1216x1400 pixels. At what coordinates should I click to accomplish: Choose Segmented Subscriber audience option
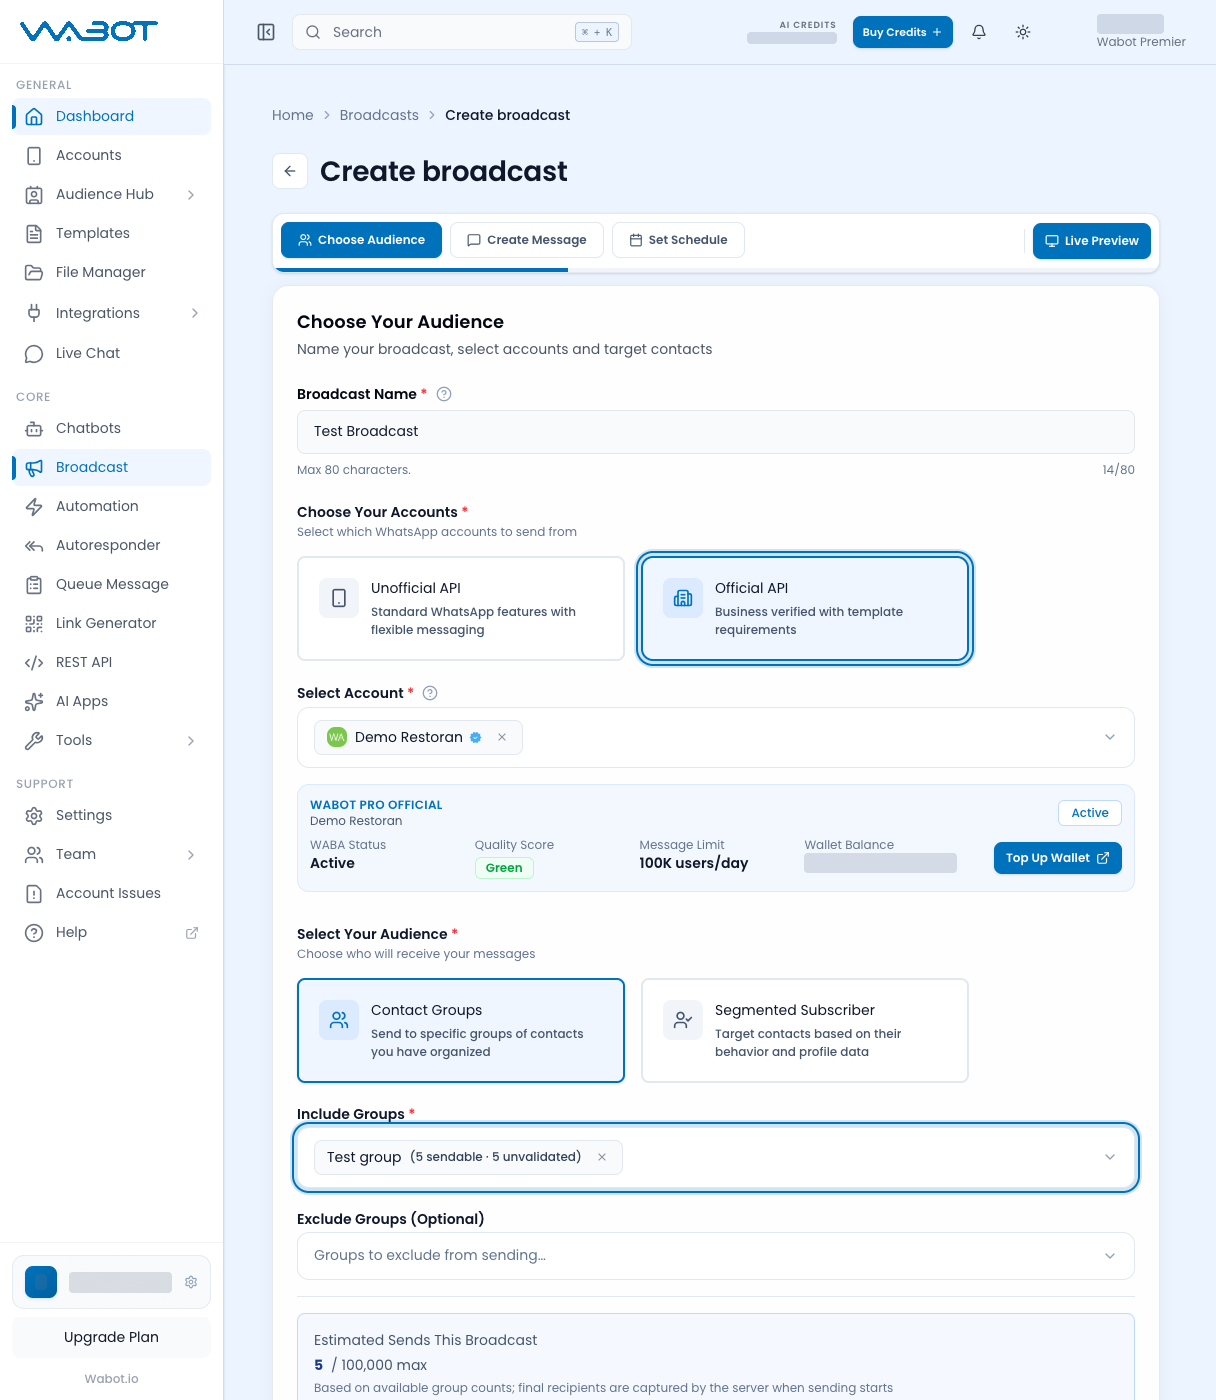[805, 1030]
